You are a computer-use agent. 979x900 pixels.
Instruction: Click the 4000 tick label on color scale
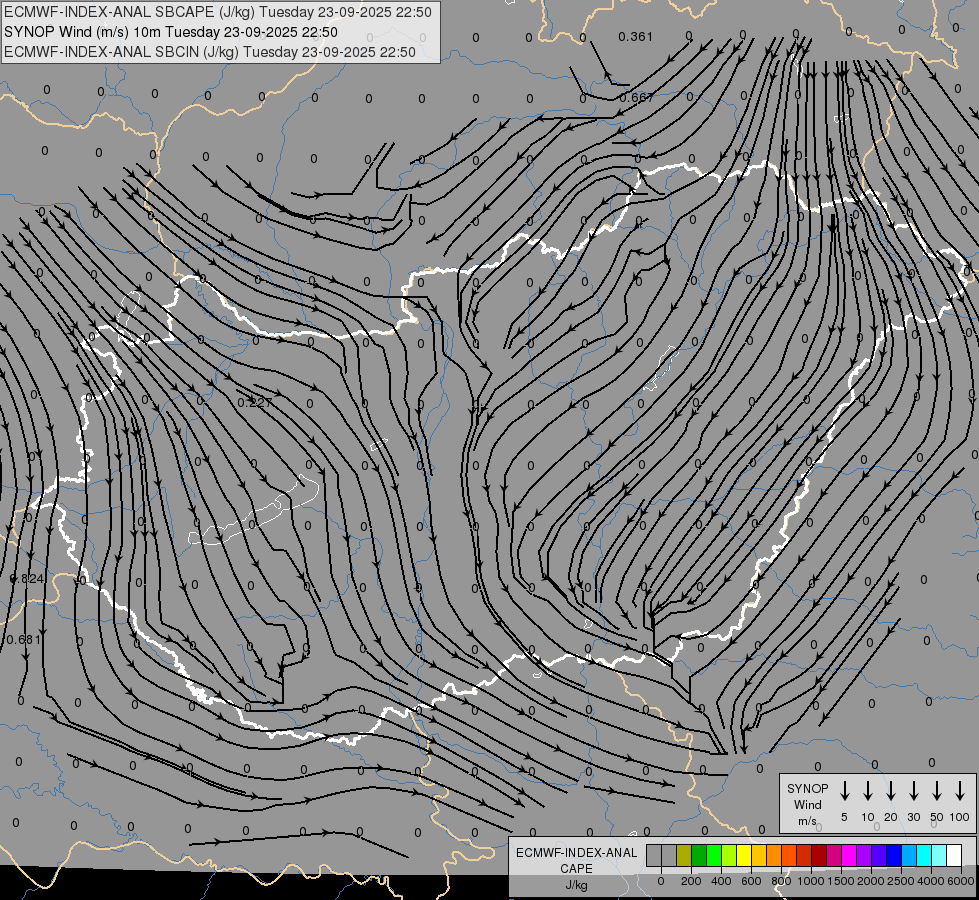pos(930,881)
